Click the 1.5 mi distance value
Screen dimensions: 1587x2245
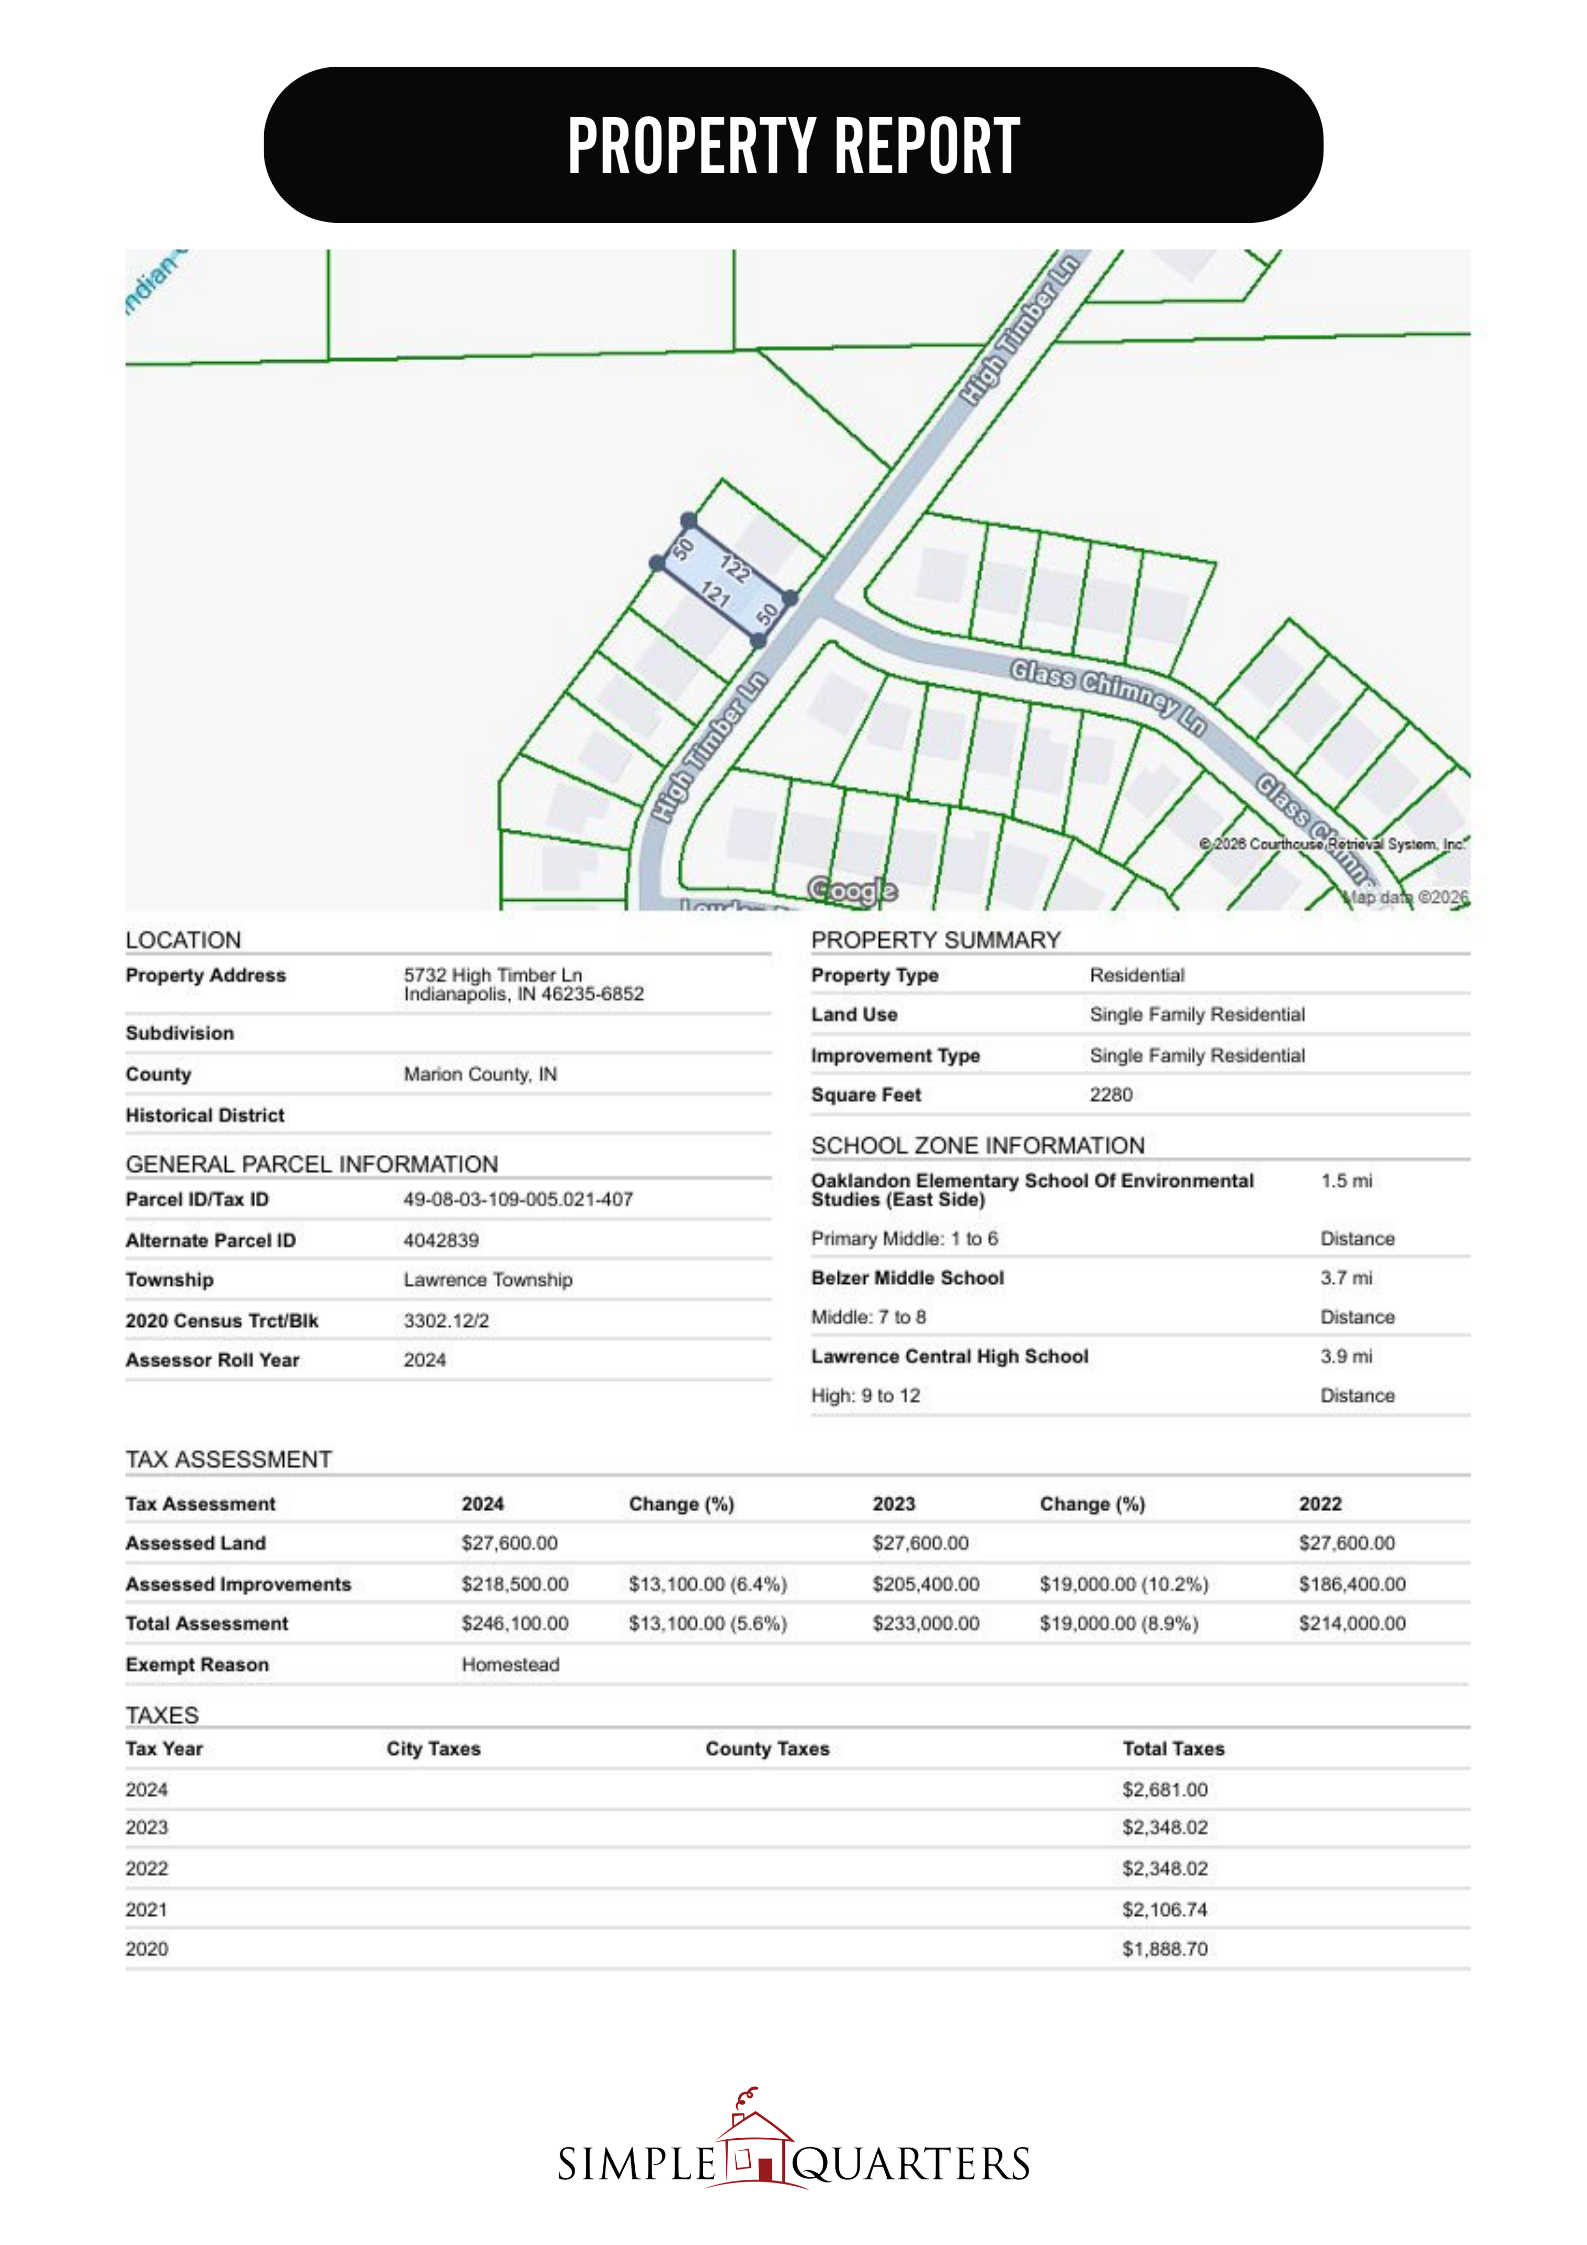click(x=1346, y=1180)
